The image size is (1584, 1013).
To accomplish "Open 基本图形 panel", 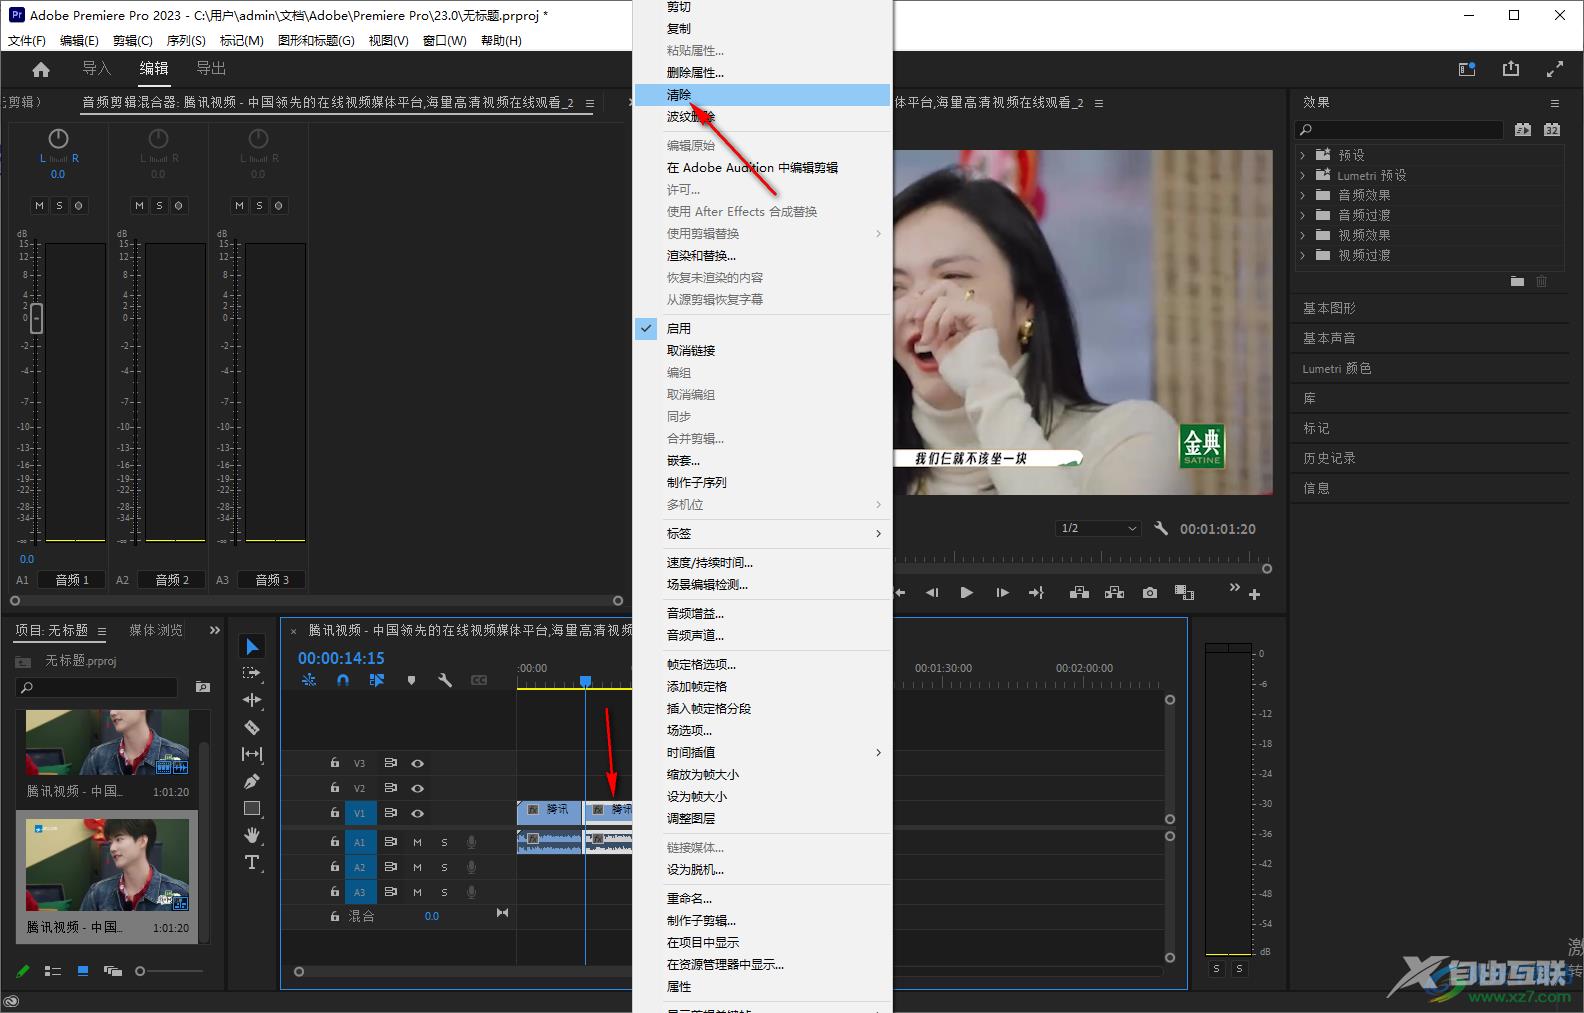I will click(x=1329, y=308).
